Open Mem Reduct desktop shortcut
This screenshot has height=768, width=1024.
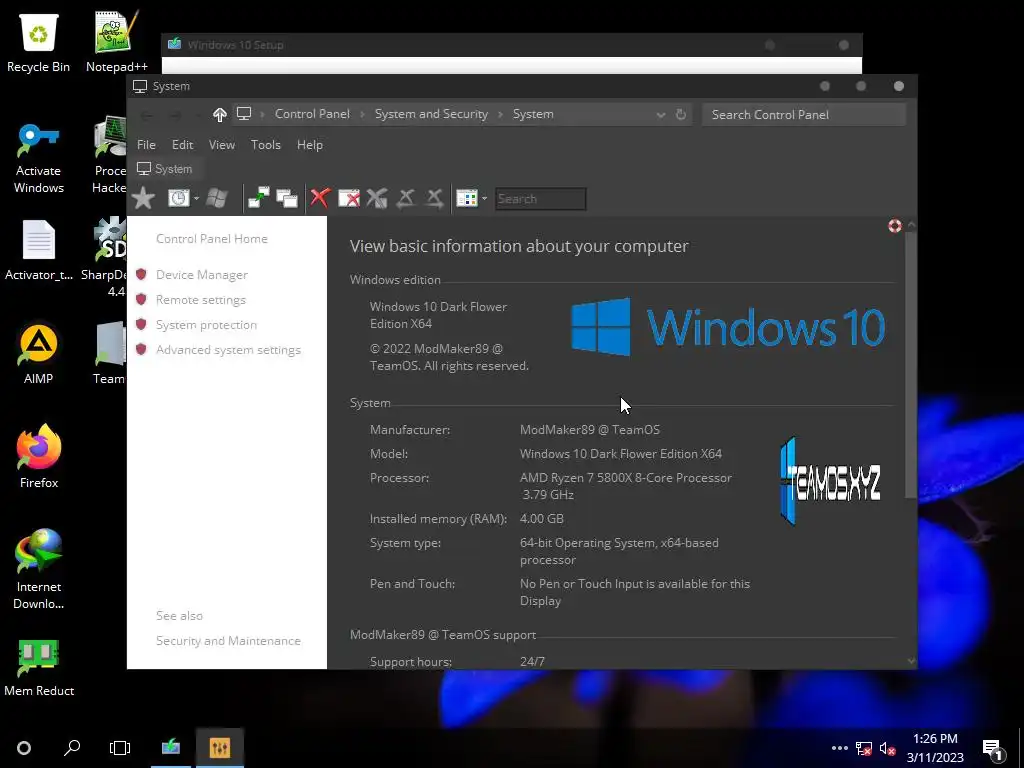tap(39, 667)
